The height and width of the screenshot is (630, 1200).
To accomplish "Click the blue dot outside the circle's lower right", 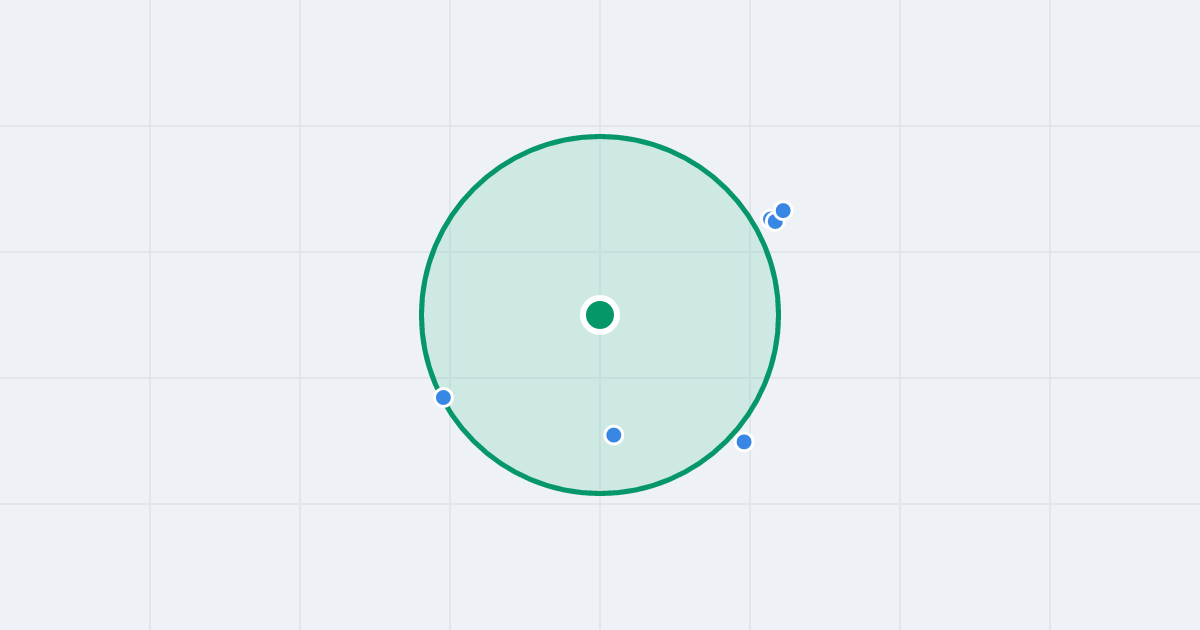I will (x=744, y=442).
